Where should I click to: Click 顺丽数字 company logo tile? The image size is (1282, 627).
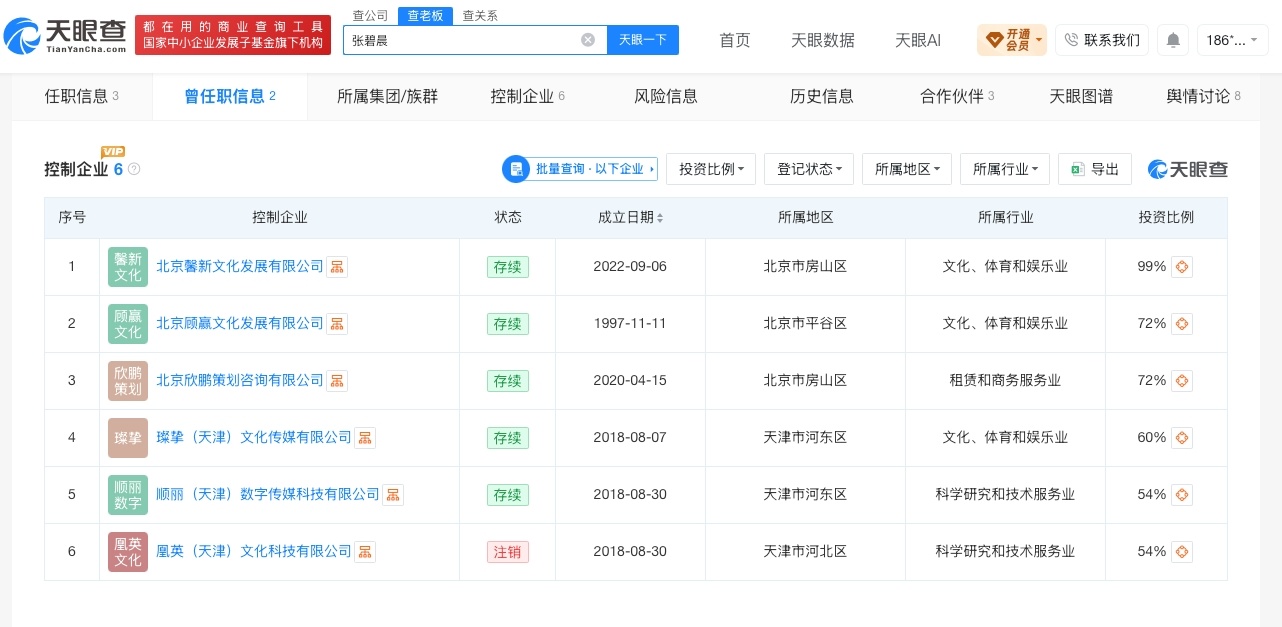coord(128,495)
